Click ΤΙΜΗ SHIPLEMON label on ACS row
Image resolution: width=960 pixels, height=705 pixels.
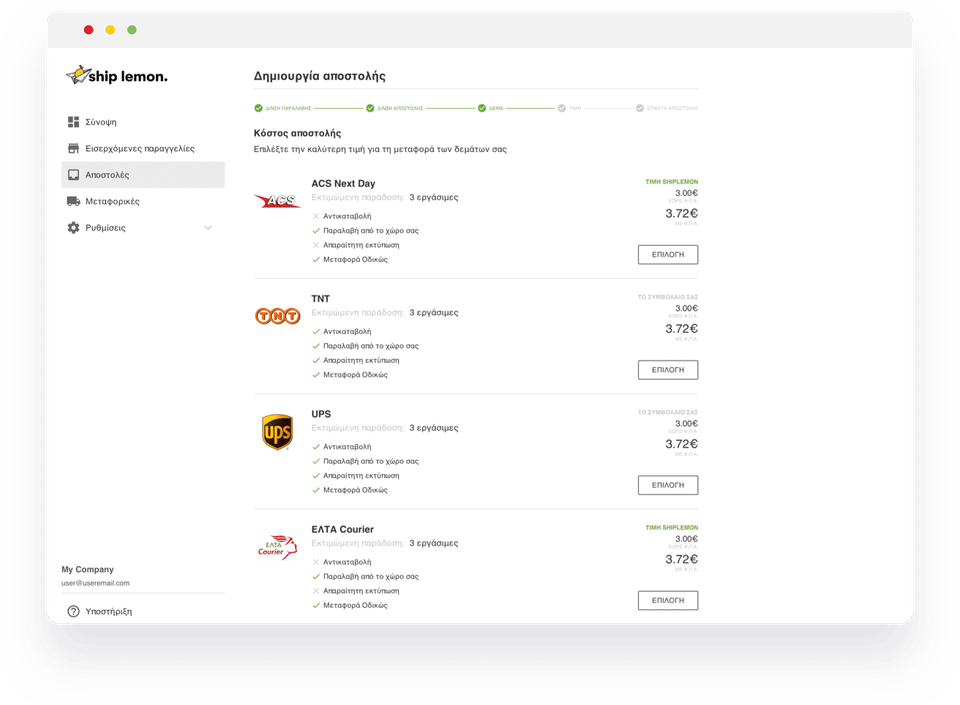[672, 182]
